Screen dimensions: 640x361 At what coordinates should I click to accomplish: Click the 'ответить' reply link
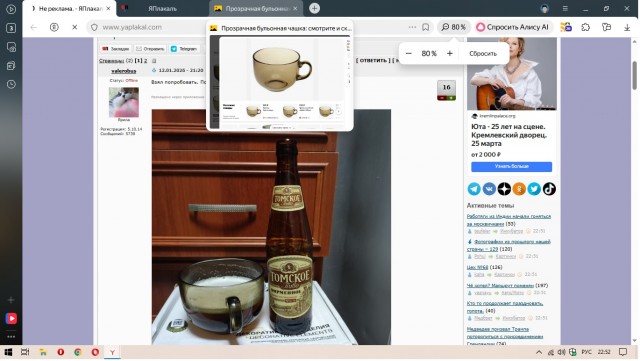tap(373, 60)
